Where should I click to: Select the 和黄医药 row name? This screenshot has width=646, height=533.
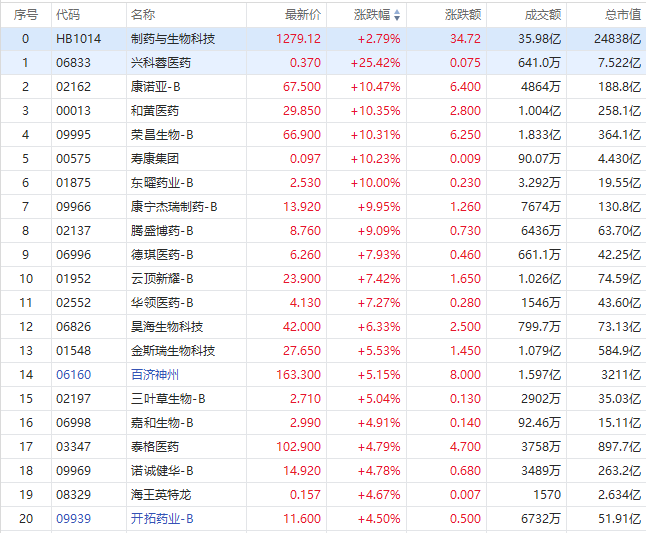154,111
